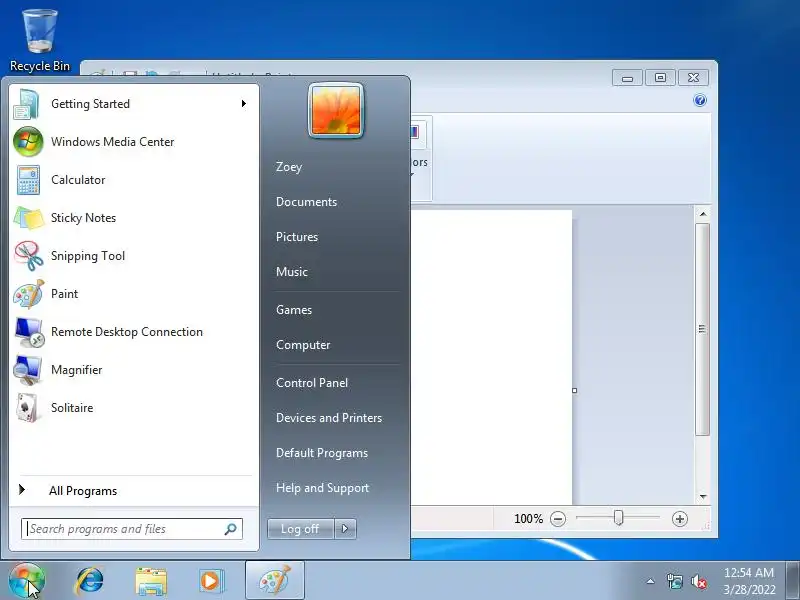The height and width of the screenshot is (600, 800).
Task: Open Remote Desktop Connection
Action: (x=134, y=332)
